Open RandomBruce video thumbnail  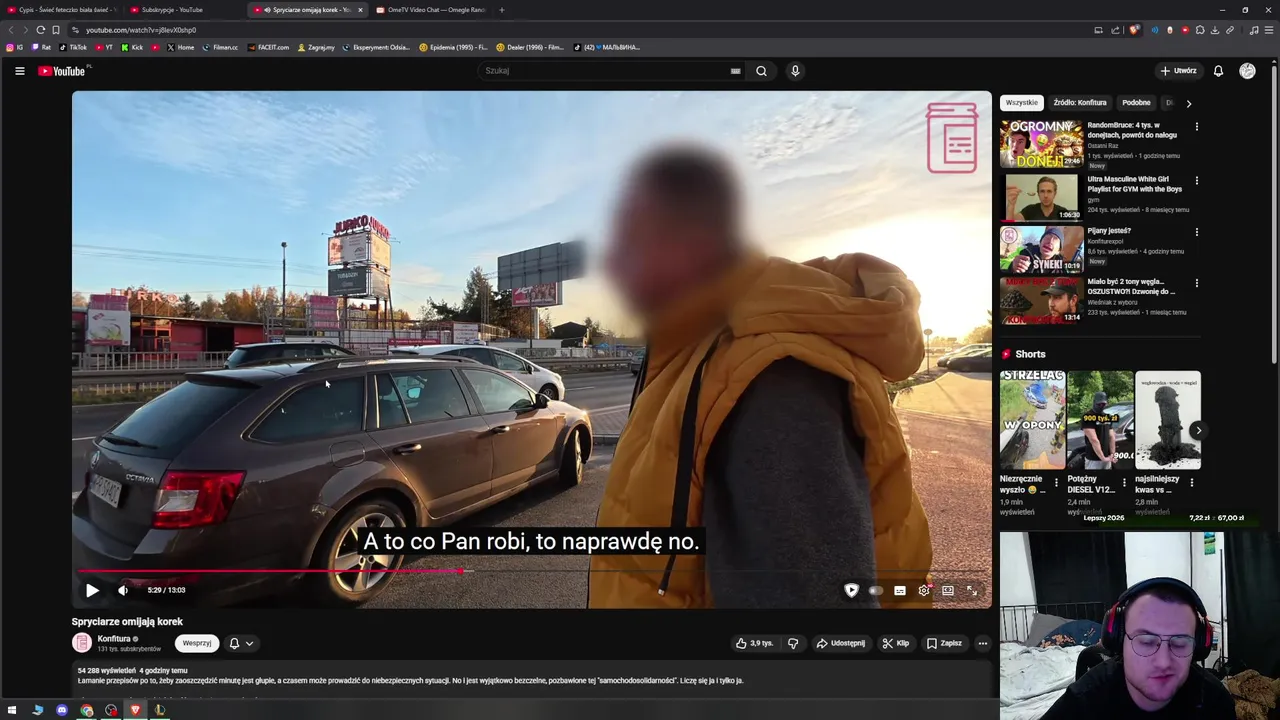[1041, 143]
